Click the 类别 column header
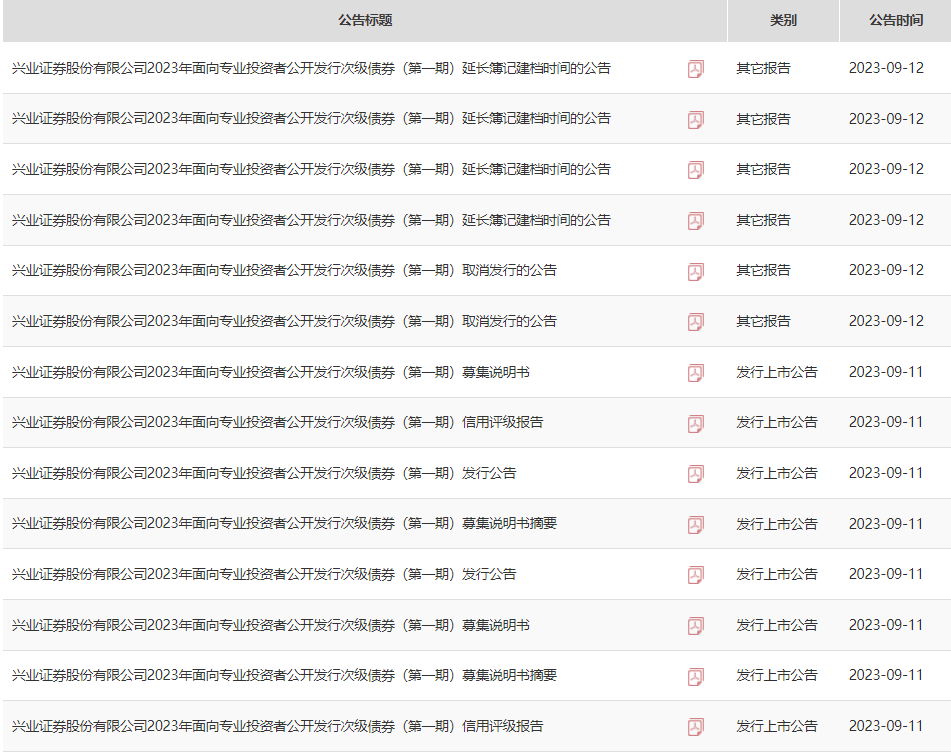The width and height of the screenshot is (951, 754). point(783,21)
